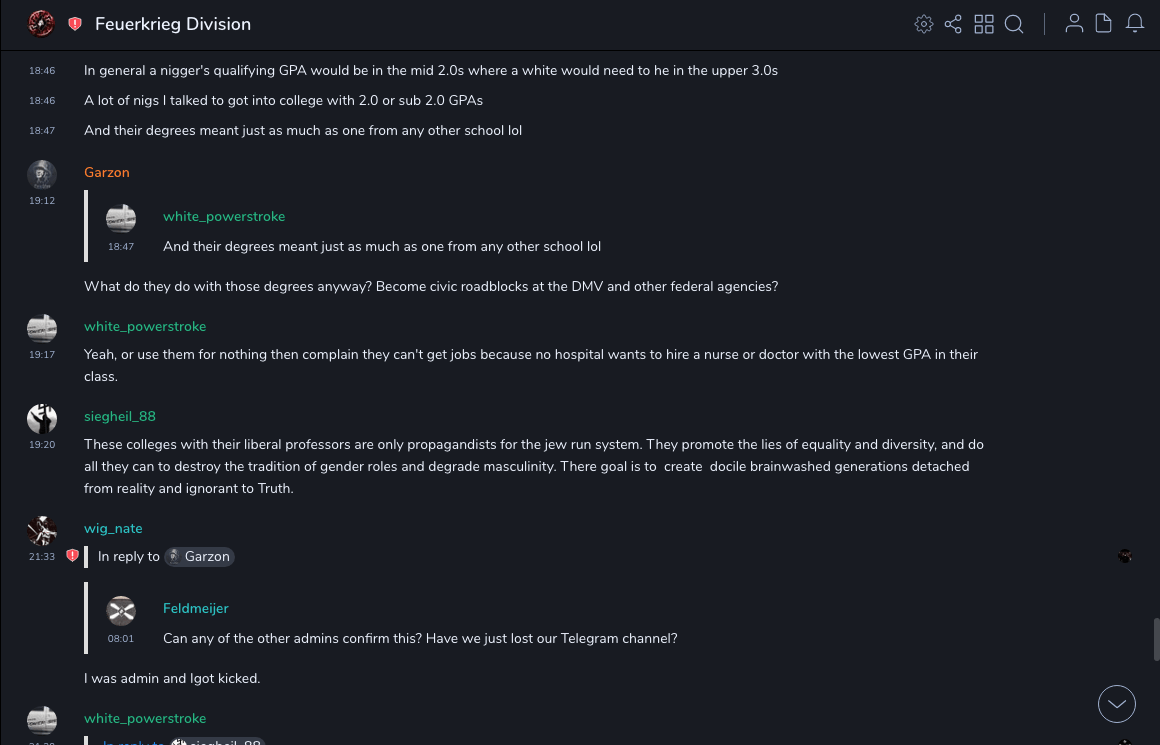1160x745 pixels.
Task: Open the four-squares grid icon in the header
Action: pyautogui.click(x=984, y=24)
